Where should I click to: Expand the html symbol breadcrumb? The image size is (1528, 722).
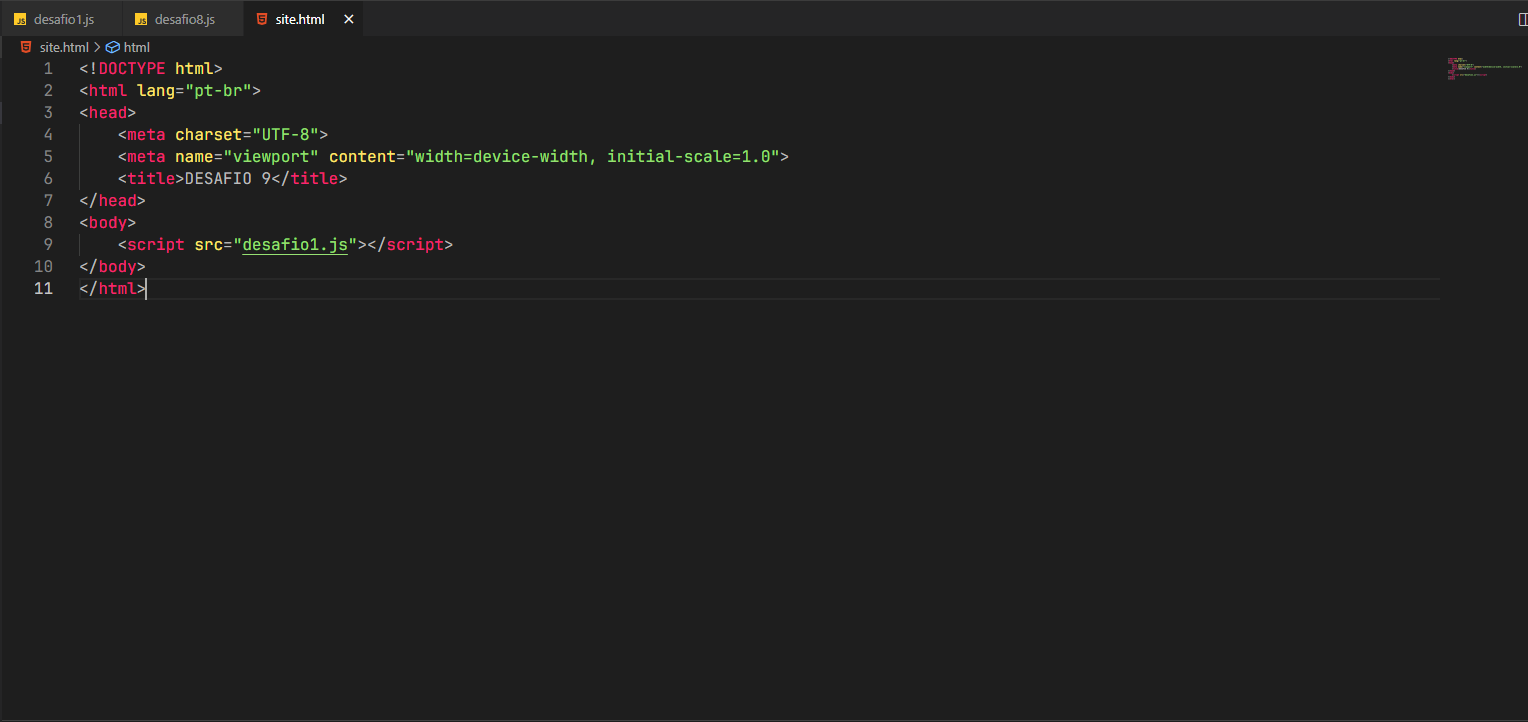(x=137, y=47)
